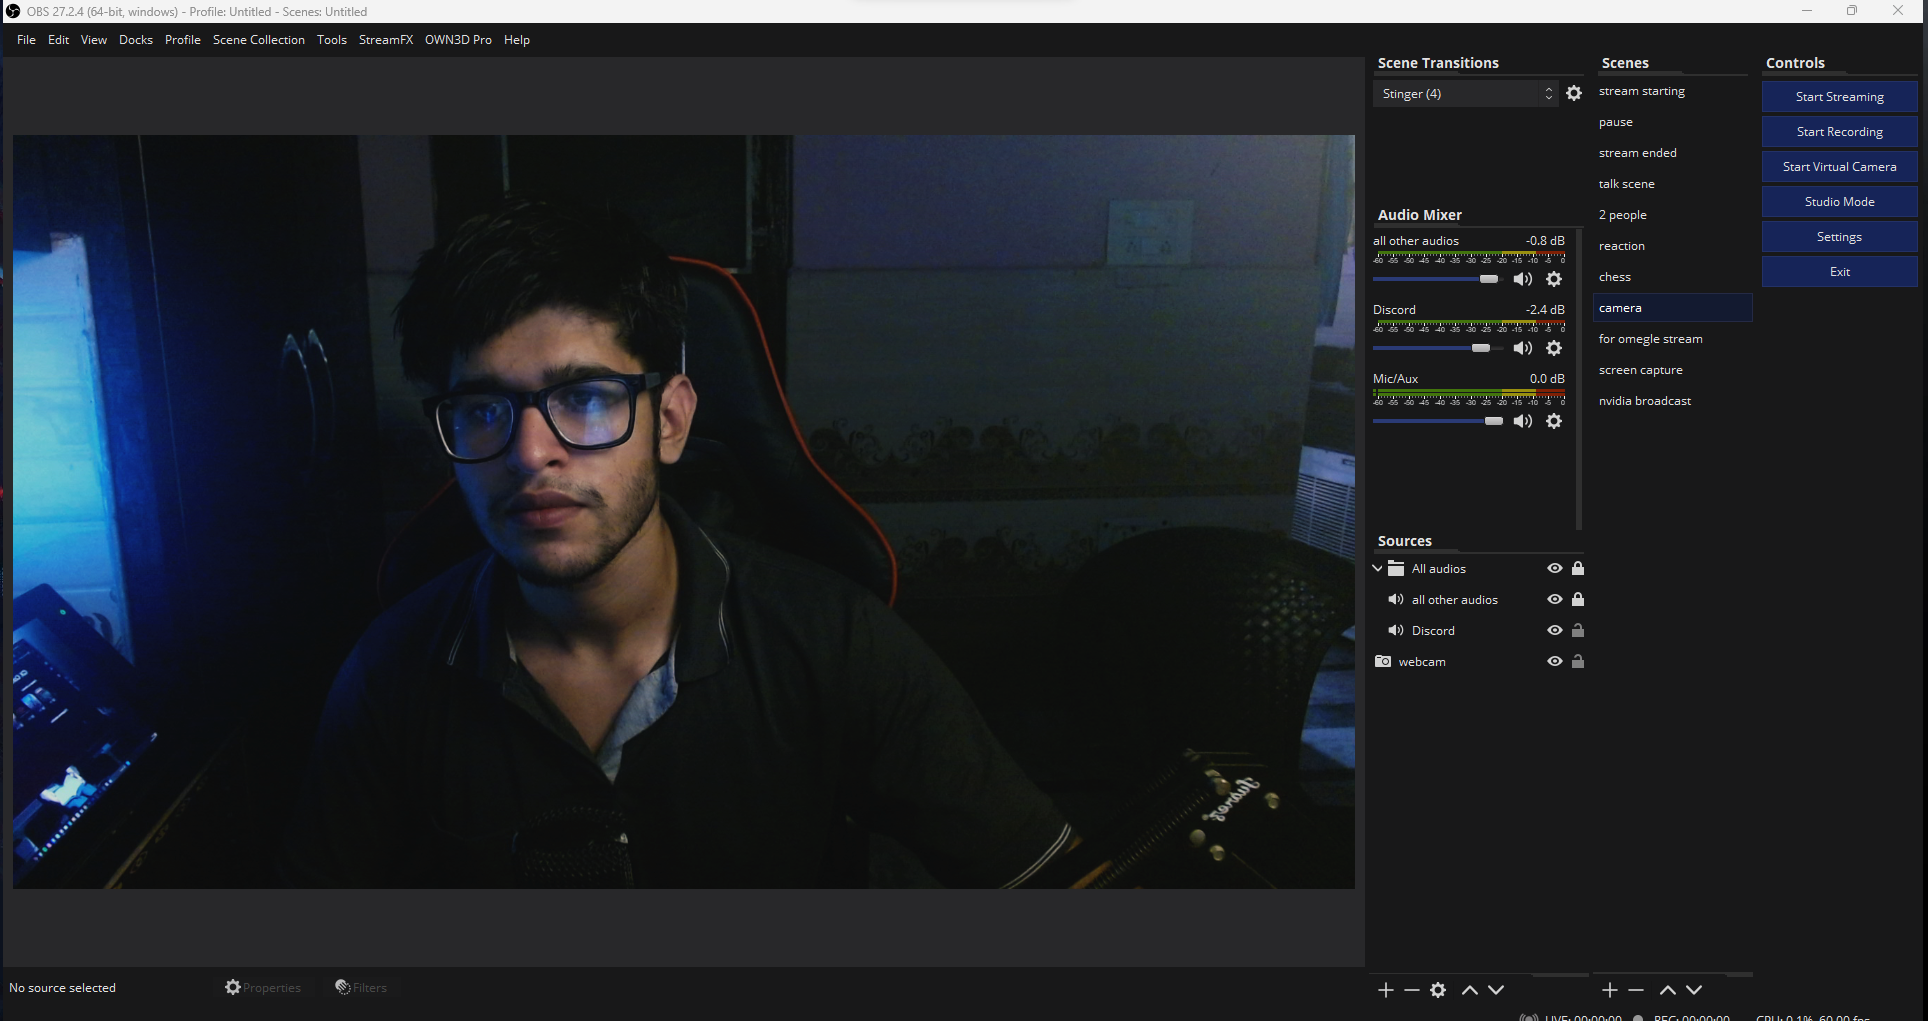This screenshot has width=1928, height=1021.
Task: Open all other audios mixer settings gear
Action: coord(1555,279)
